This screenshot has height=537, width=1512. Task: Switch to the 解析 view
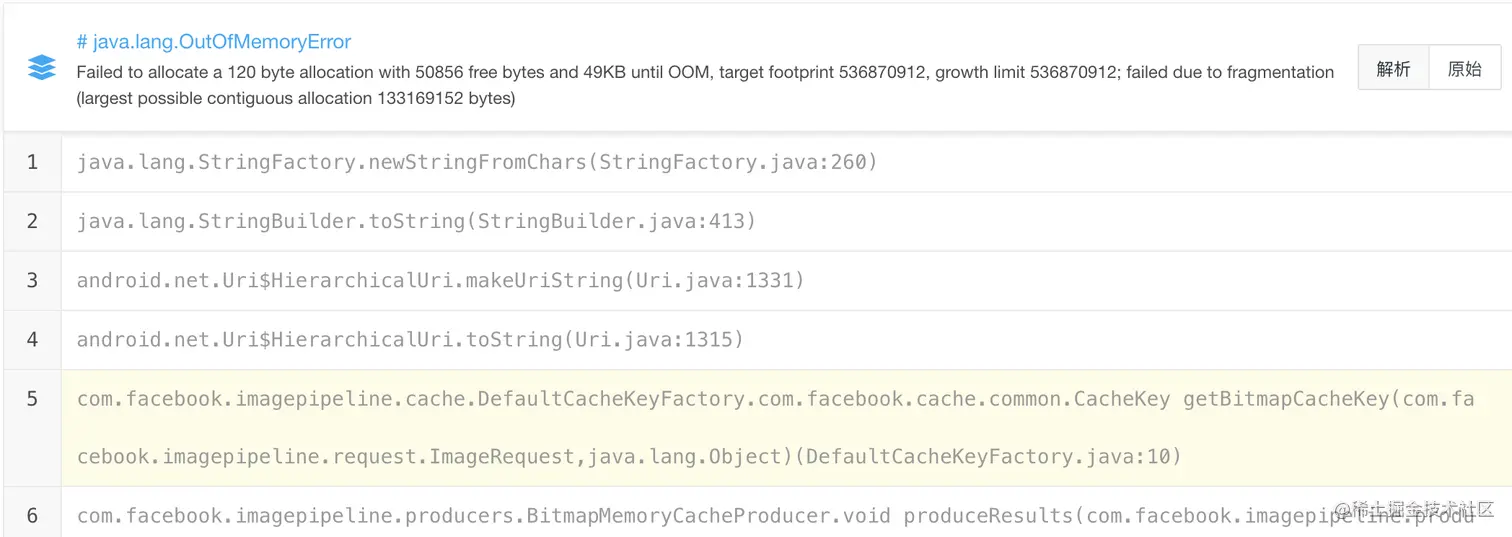pyautogui.click(x=1393, y=69)
